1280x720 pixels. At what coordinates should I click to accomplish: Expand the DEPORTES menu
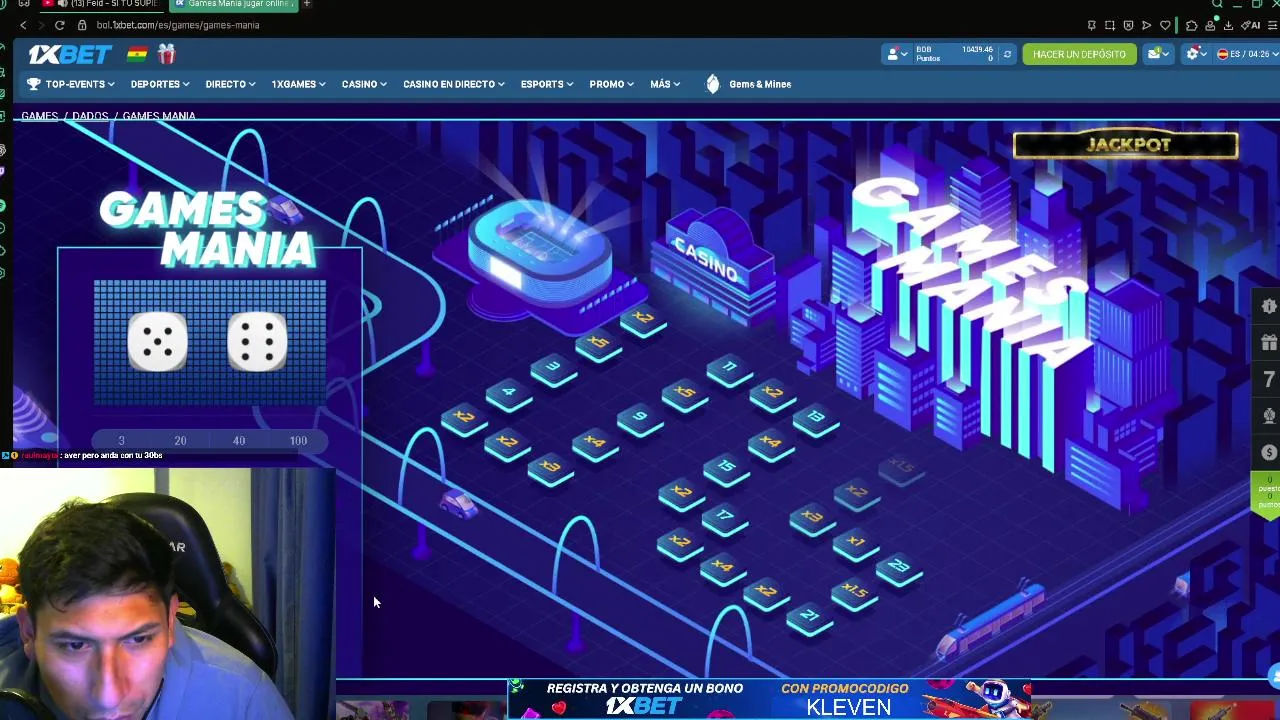click(160, 84)
